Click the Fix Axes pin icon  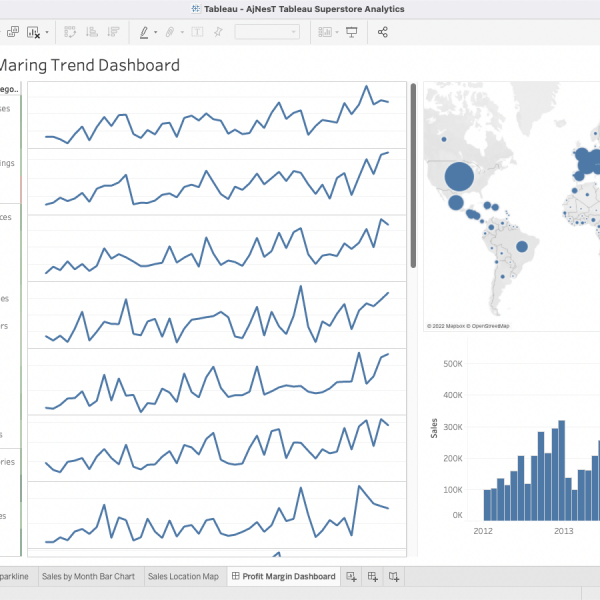click(x=218, y=32)
